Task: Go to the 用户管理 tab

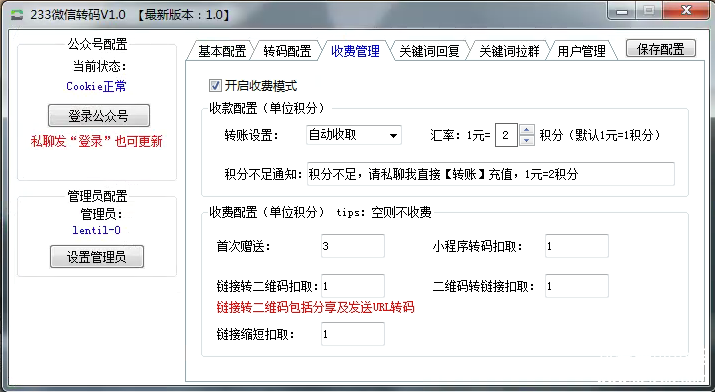Action: pos(582,51)
